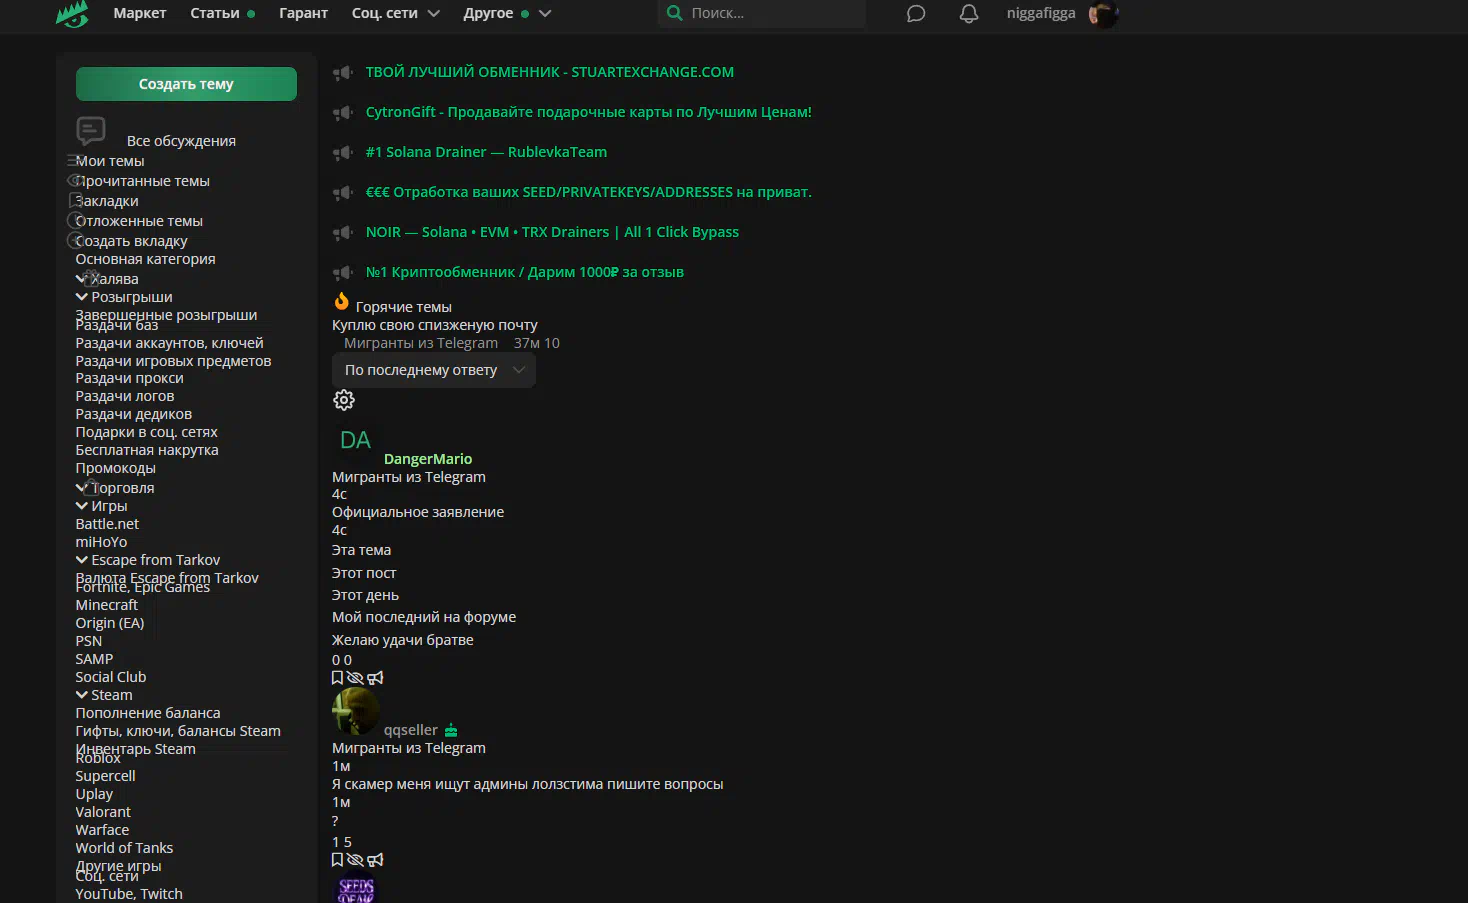Collapse the Steam category in sidebar
Screen dimensions: 1468x903
pos(82,695)
